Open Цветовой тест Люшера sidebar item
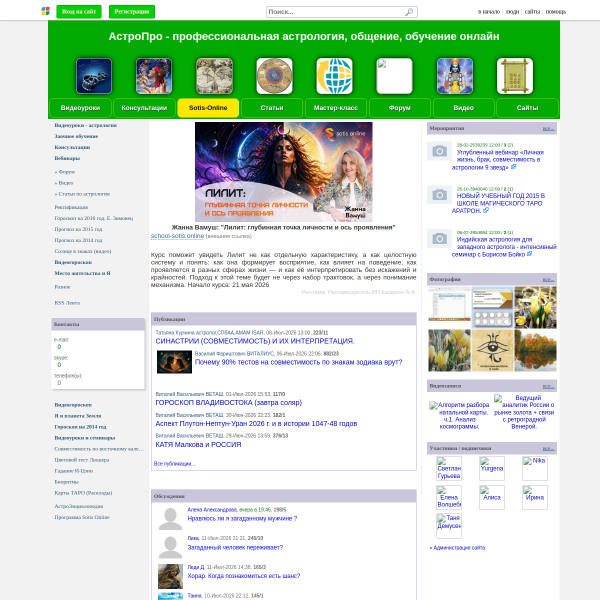The height and width of the screenshot is (600, 600). tap(82, 460)
